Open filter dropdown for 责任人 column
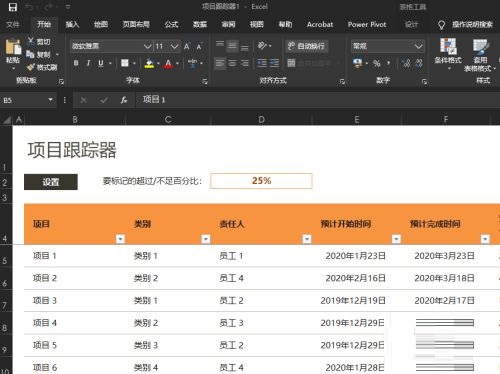The height and width of the screenshot is (374, 500). point(307,239)
